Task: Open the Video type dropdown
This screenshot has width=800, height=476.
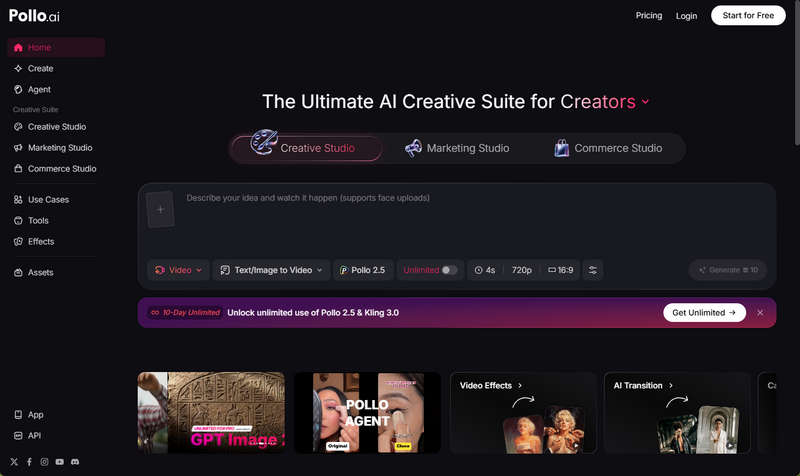Action: click(x=178, y=270)
